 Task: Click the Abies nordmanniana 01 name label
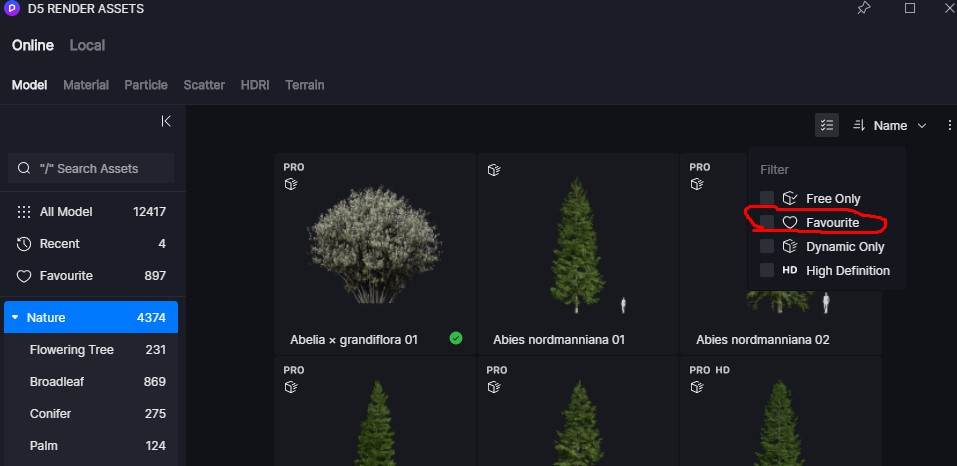559,340
